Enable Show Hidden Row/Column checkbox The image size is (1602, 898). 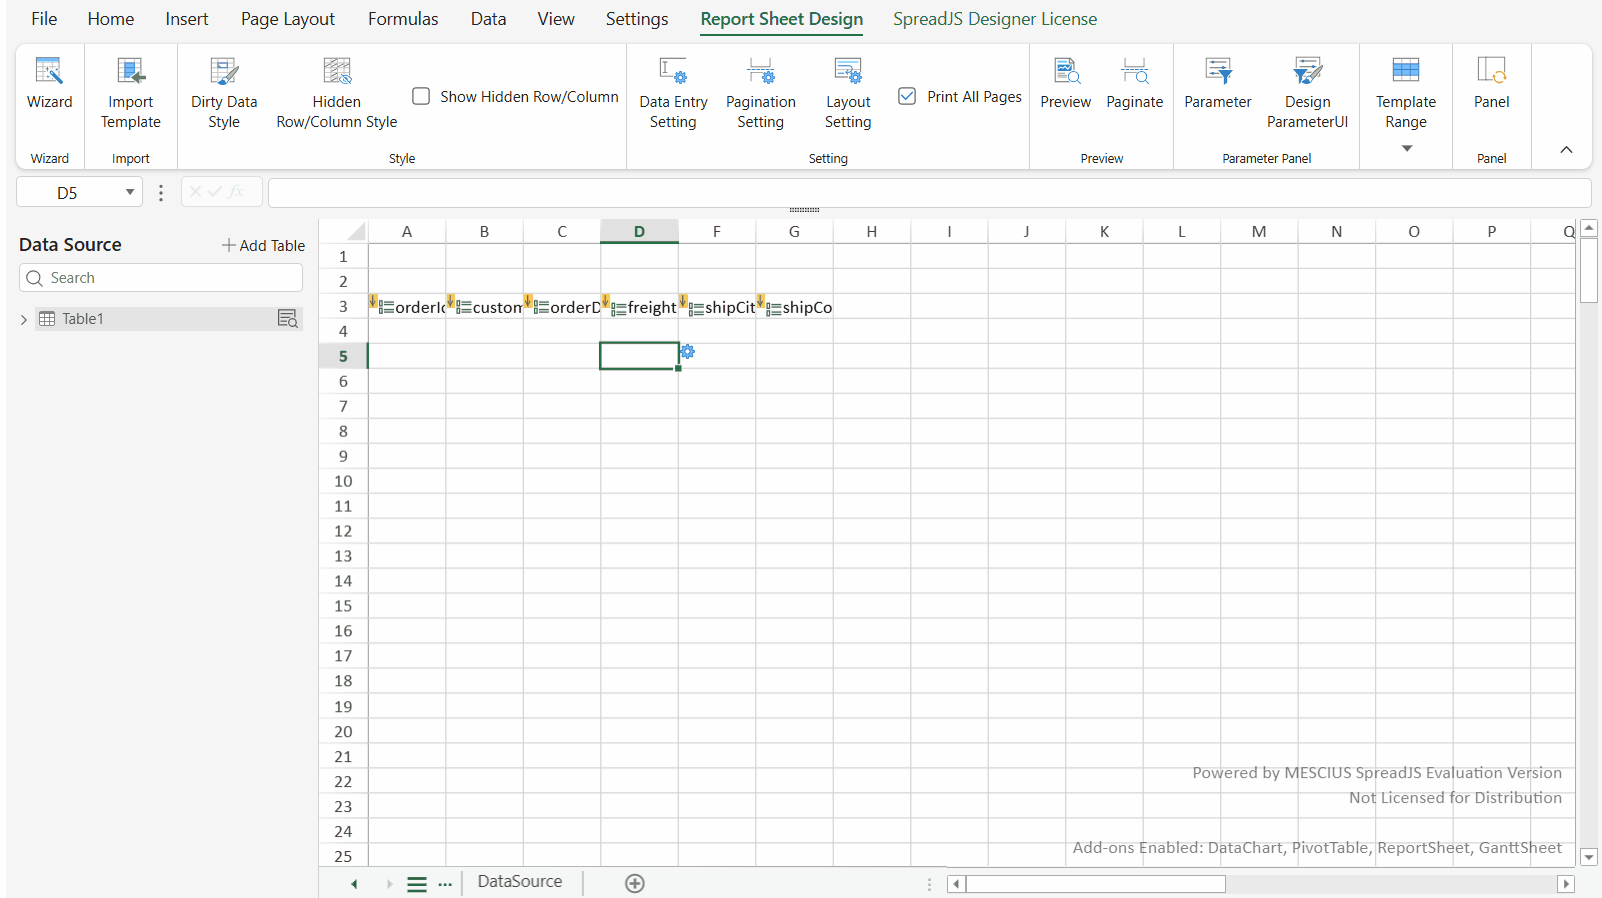click(421, 96)
